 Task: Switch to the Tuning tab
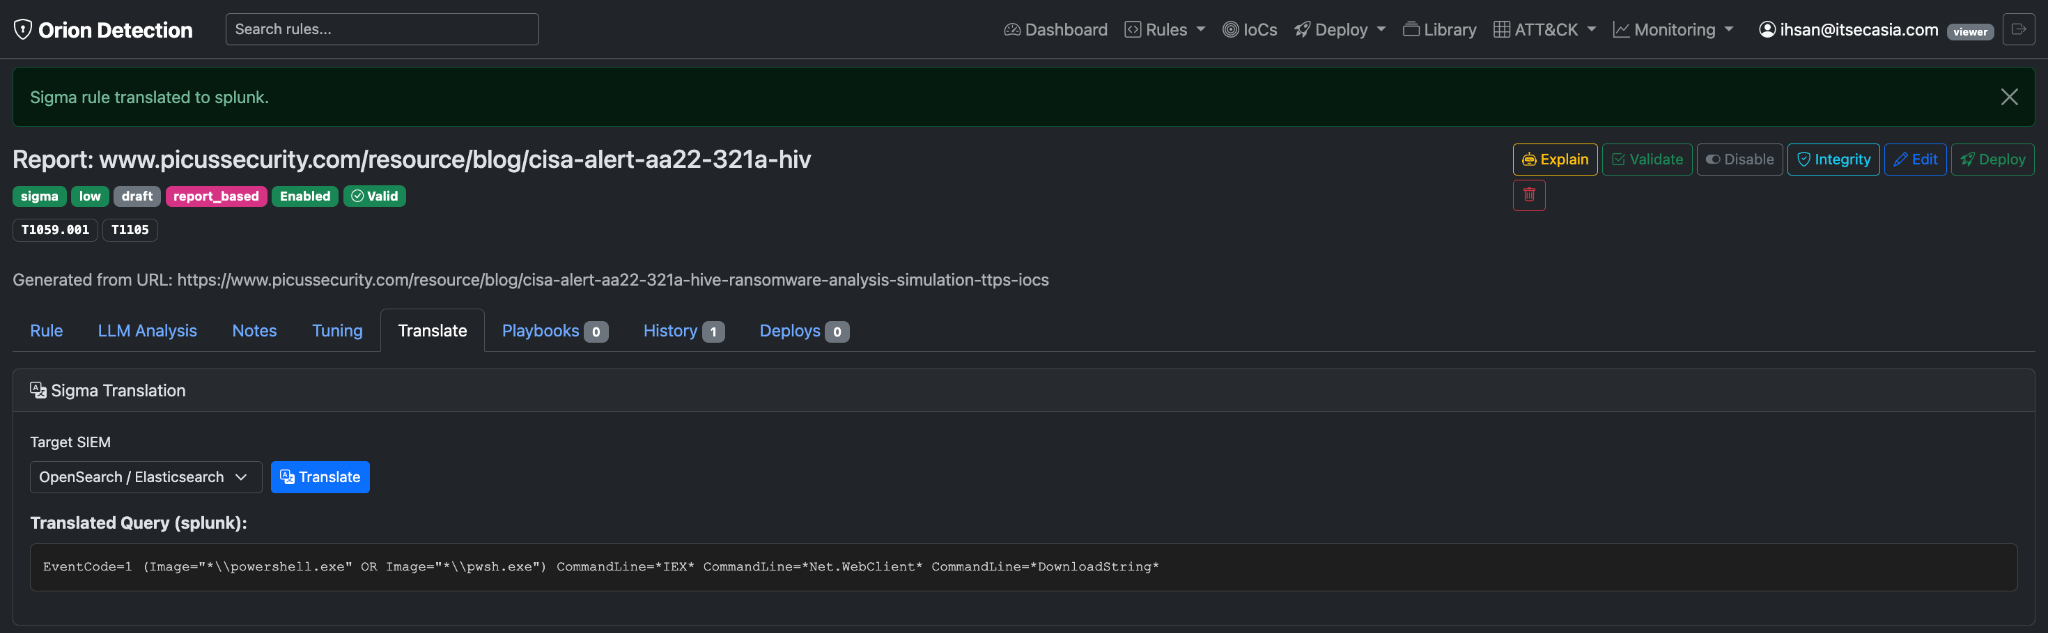coord(337,331)
